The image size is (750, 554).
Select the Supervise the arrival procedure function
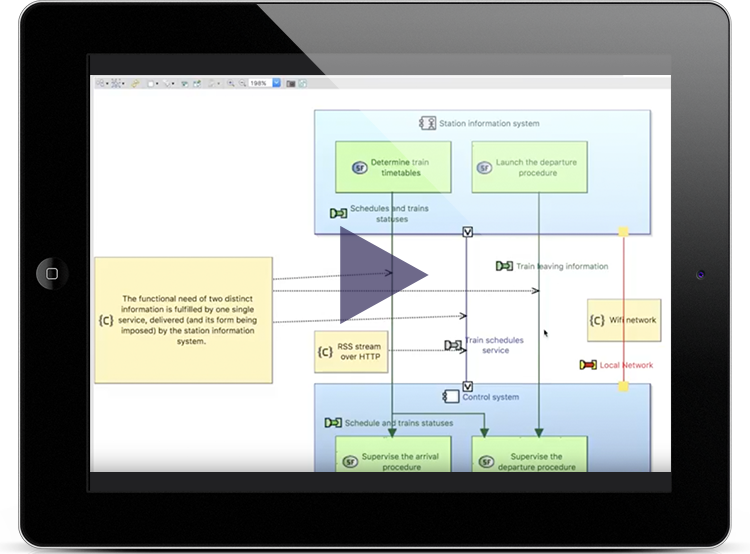coord(393,462)
